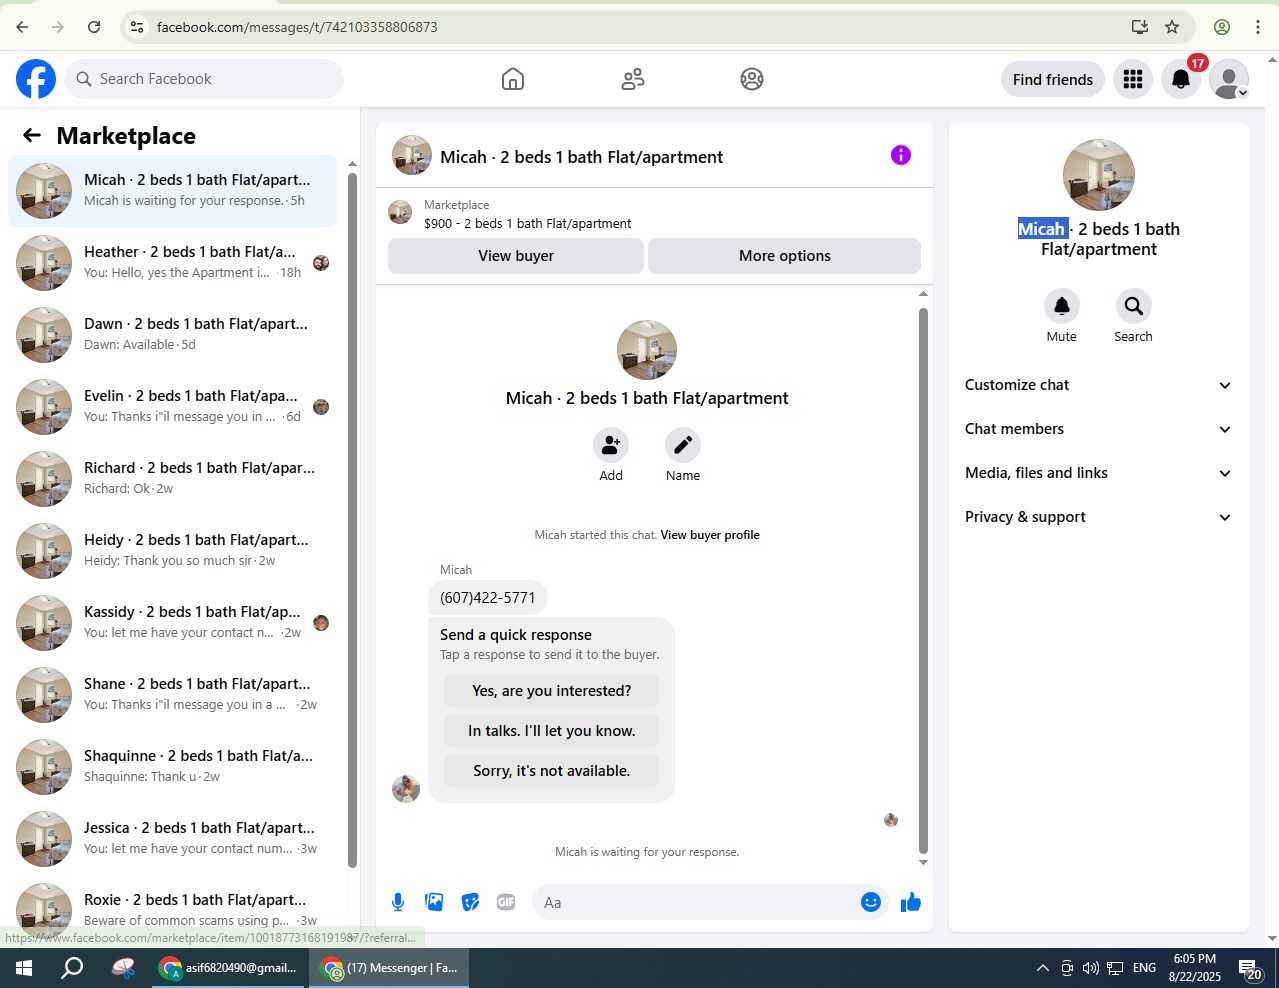
Task: Search in conversation using magnifier icon
Action: point(1133,305)
